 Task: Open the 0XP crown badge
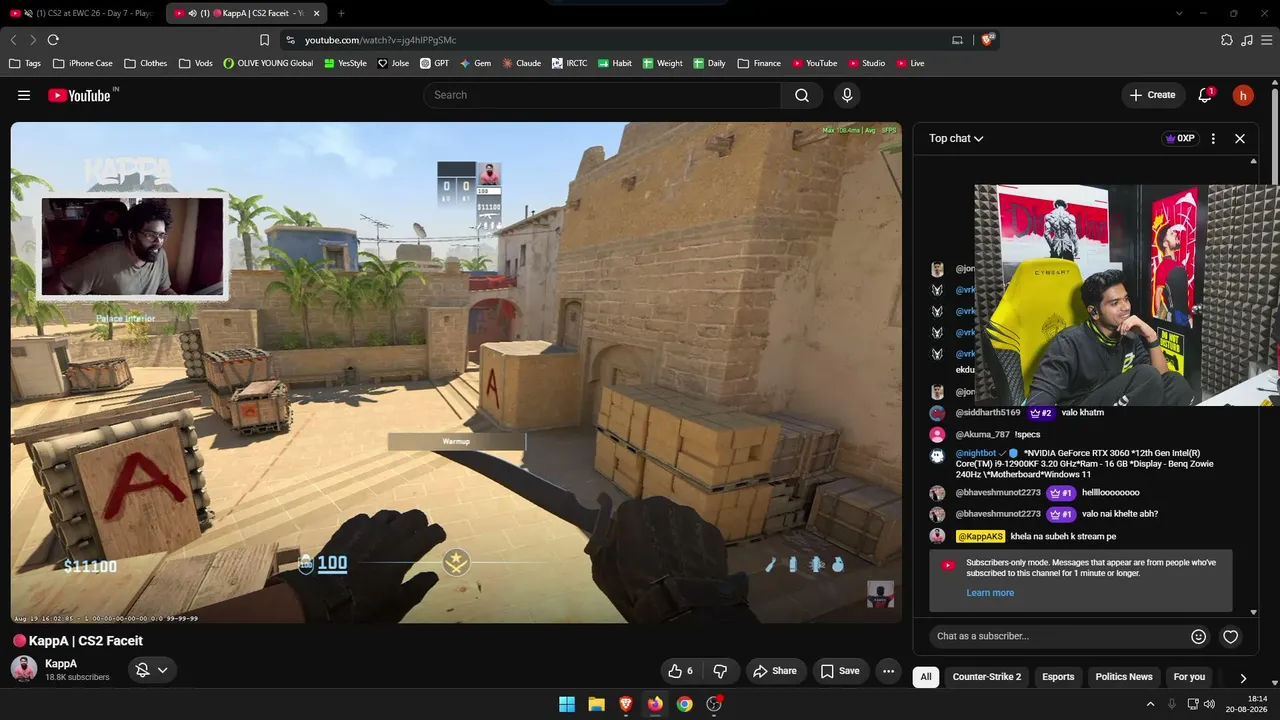[x=1180, y=138]
